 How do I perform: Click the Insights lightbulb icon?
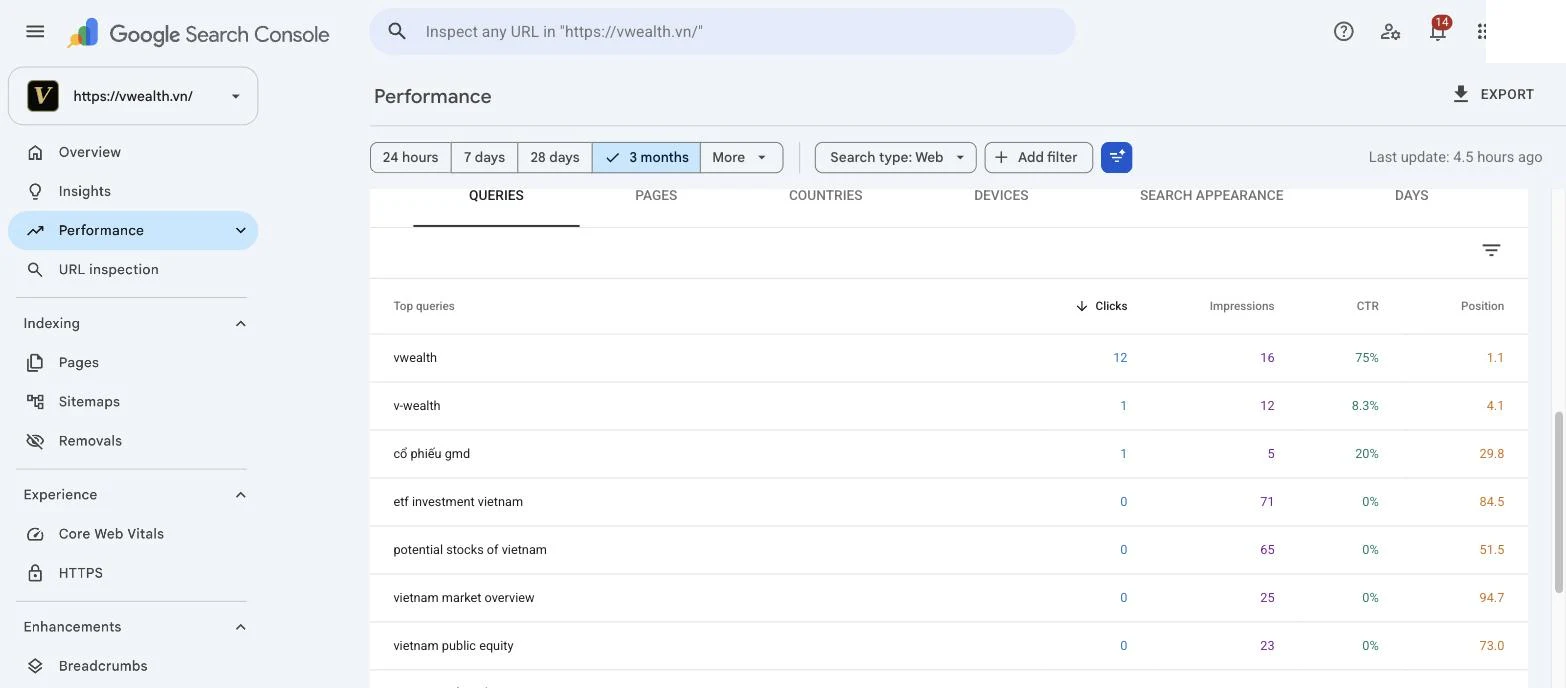[35, 191]
